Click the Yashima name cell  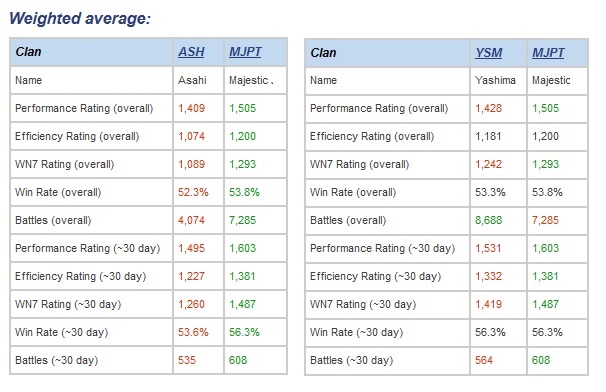point(495,80)
